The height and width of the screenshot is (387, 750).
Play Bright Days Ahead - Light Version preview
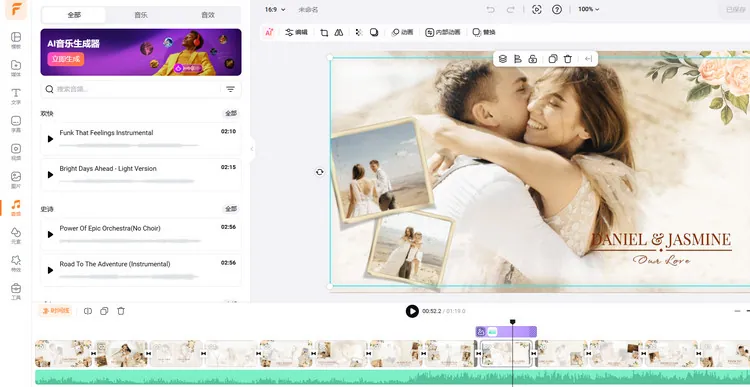[50, 175]
